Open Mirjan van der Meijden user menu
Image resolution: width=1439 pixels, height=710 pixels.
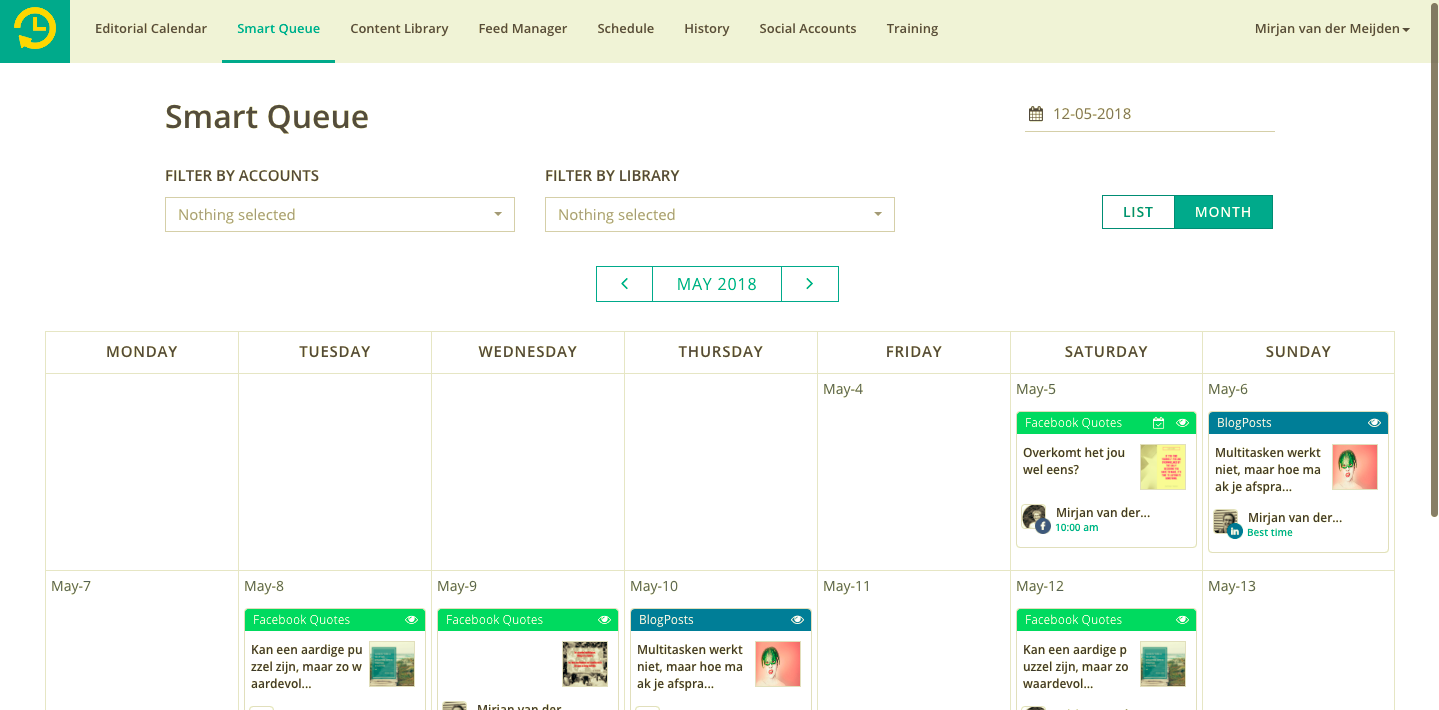click(1331, 29)
